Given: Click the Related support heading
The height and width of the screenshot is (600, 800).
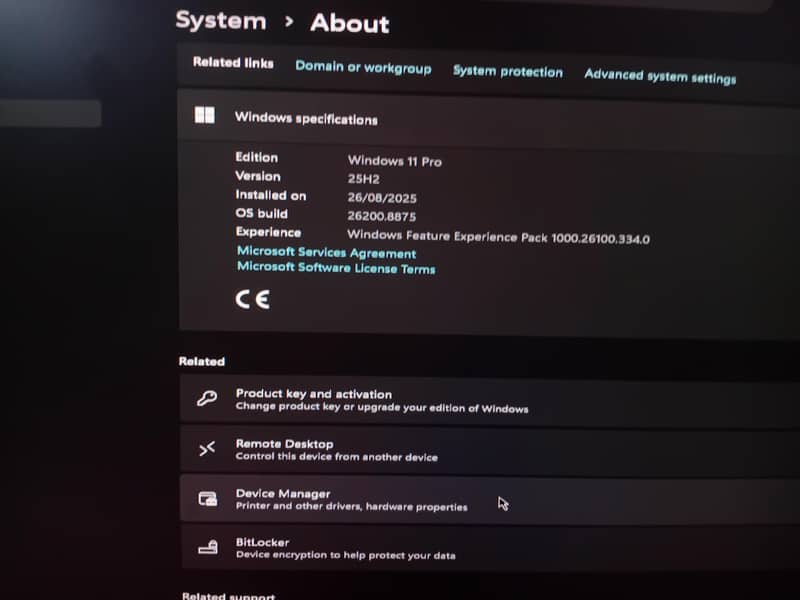Looking at the screenshot, I should (229, 595).
